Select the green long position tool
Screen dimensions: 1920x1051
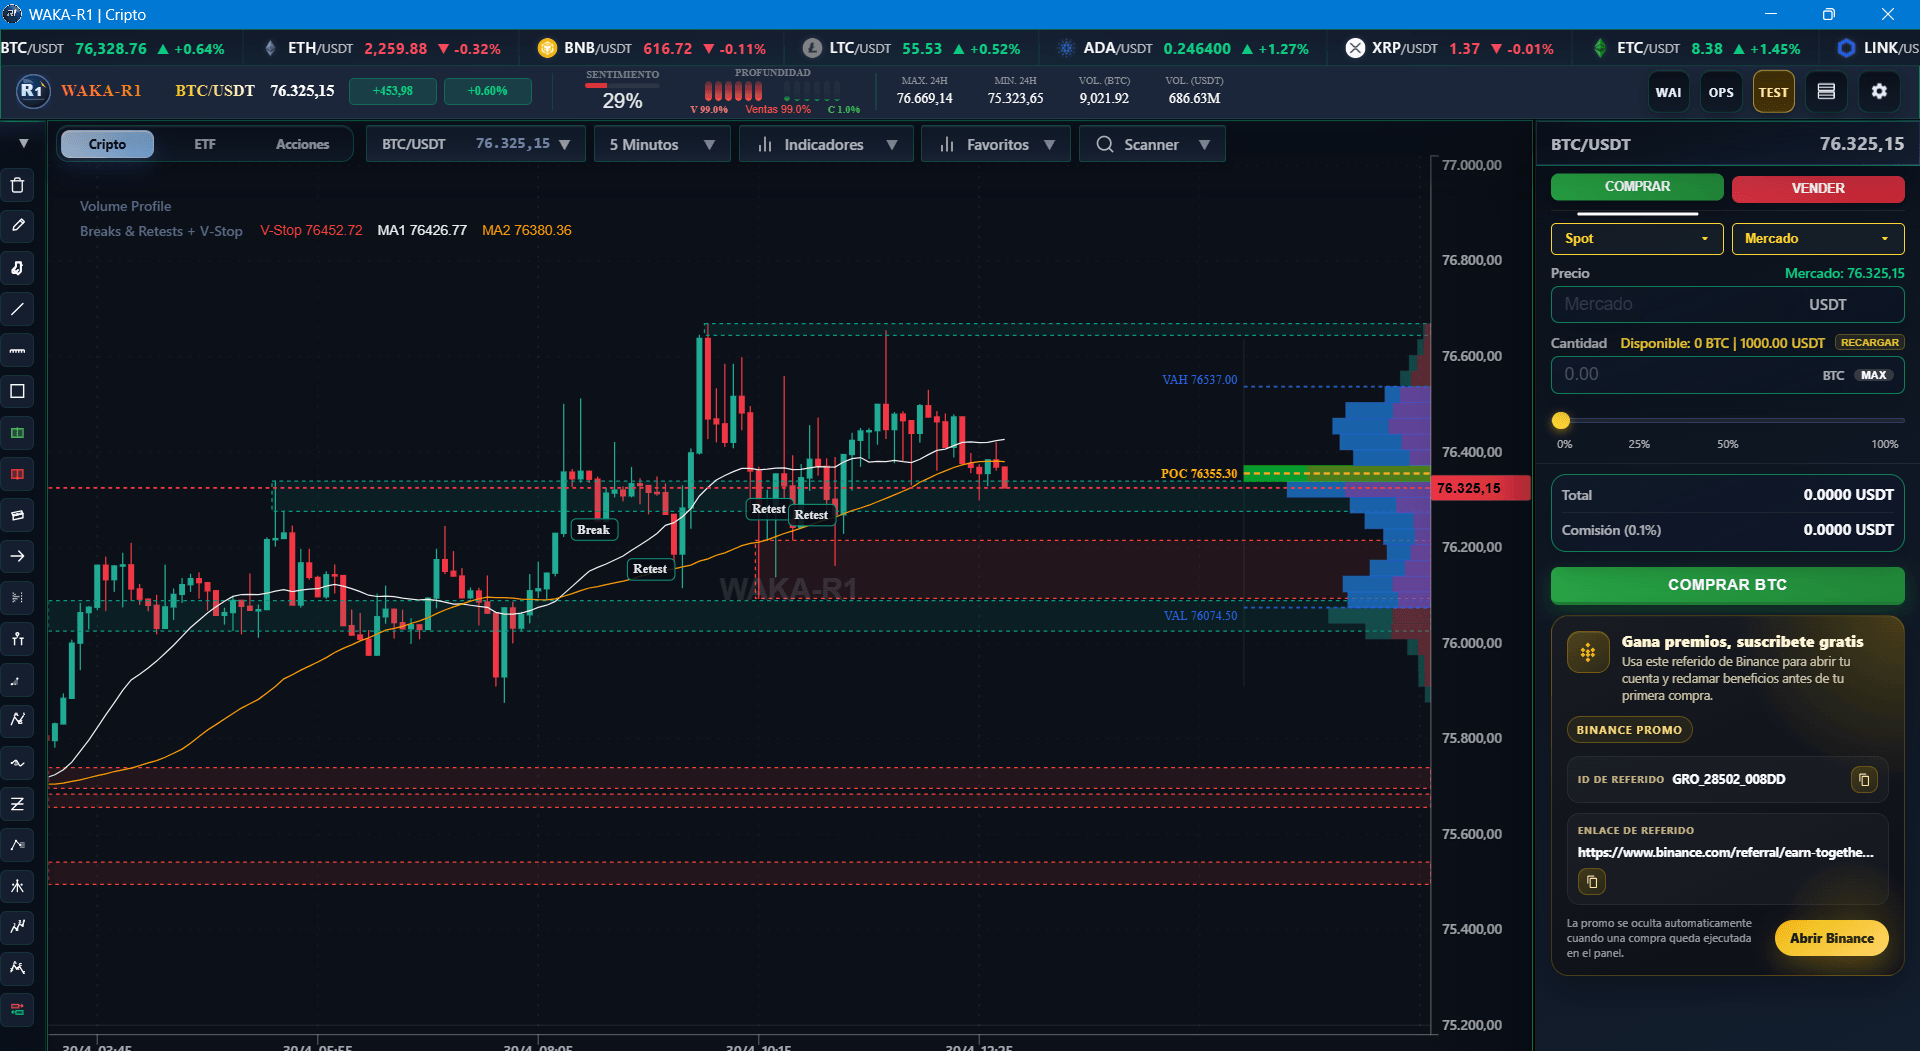17,433
